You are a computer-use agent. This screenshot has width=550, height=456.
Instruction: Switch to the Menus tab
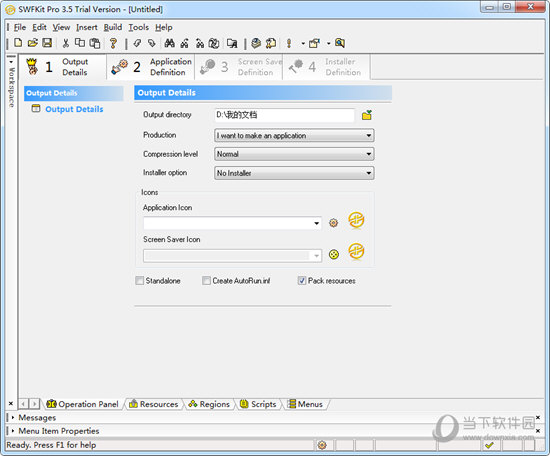tap(305, 404)
